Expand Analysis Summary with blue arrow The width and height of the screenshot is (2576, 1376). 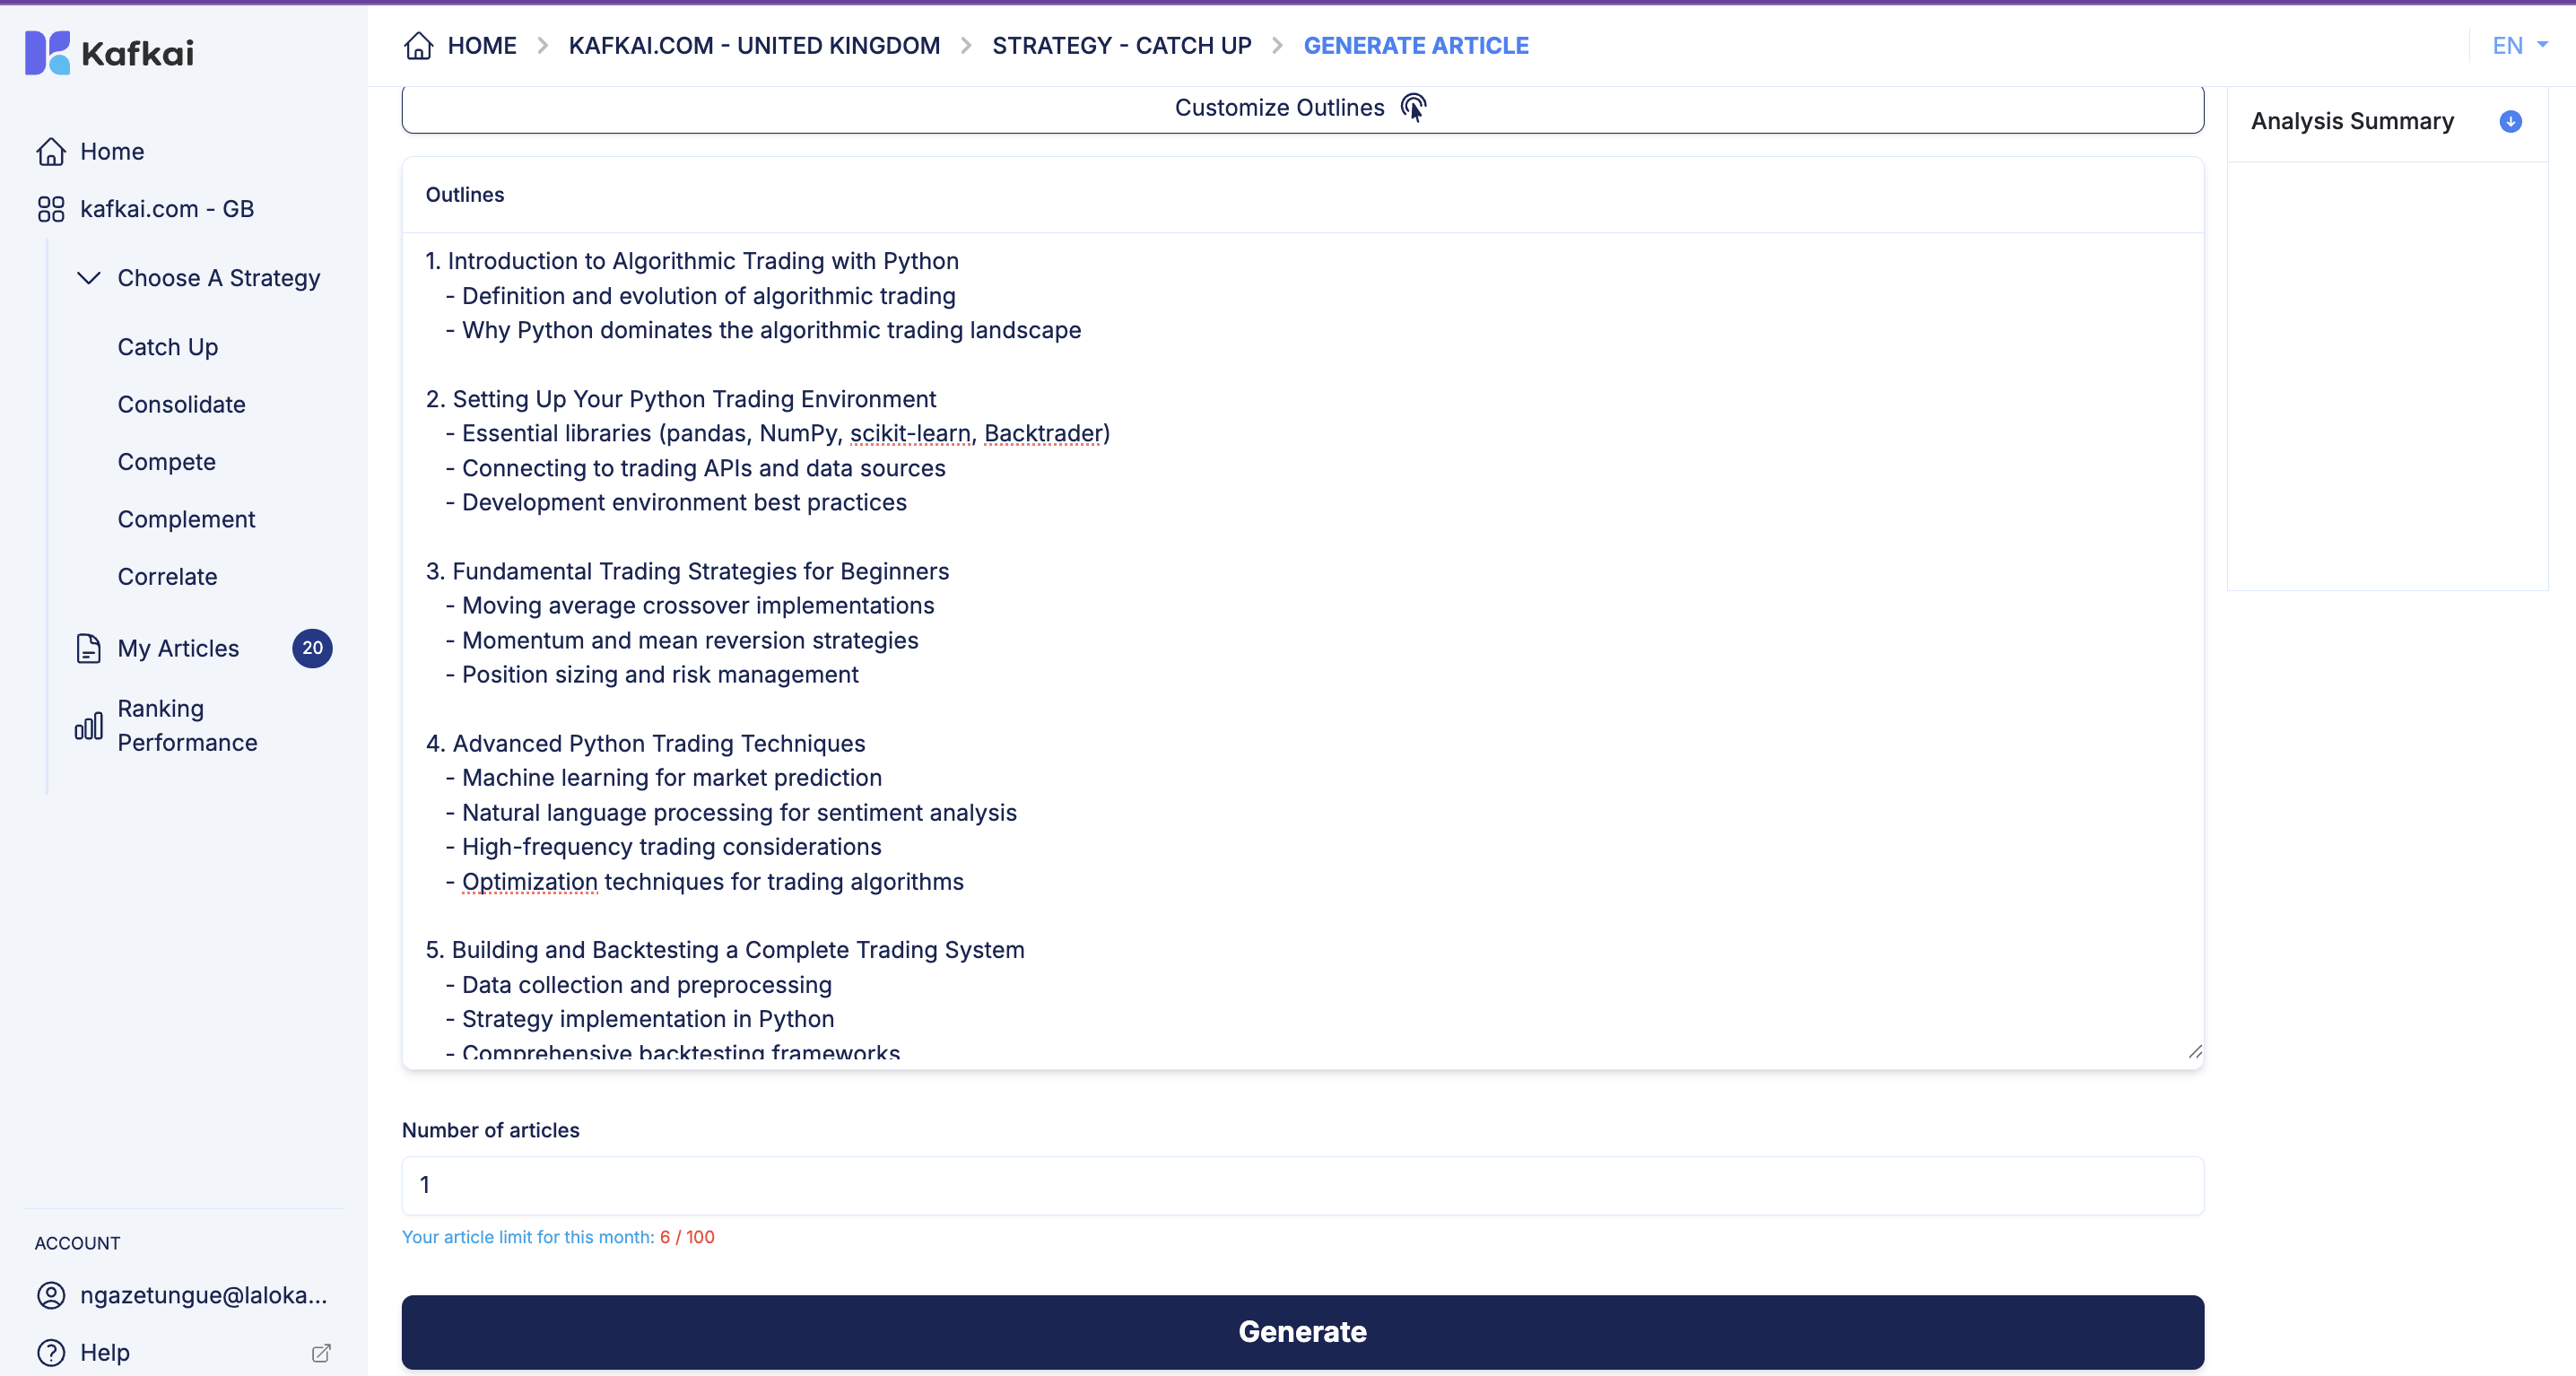pos(2510,121)
